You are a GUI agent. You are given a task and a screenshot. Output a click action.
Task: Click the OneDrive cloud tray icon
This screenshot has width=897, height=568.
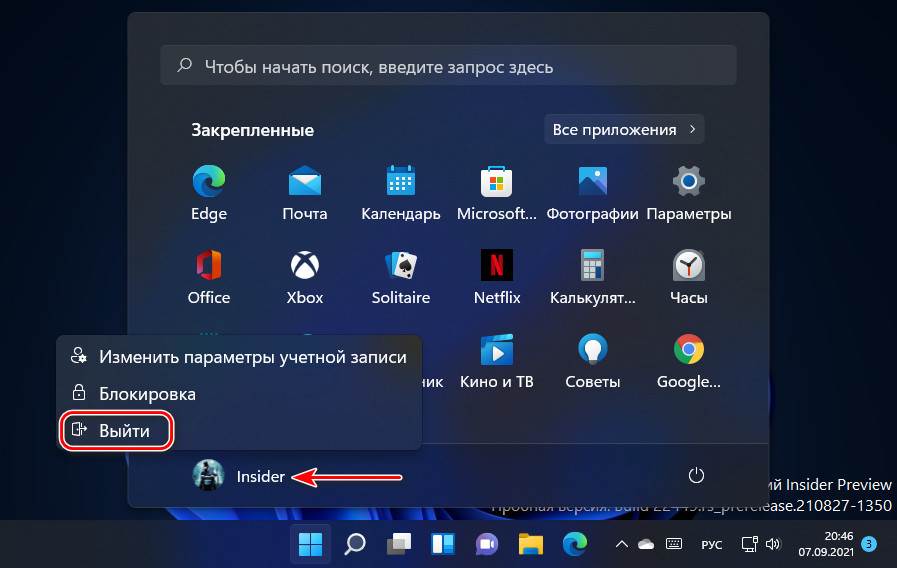[x=646, y=544]
